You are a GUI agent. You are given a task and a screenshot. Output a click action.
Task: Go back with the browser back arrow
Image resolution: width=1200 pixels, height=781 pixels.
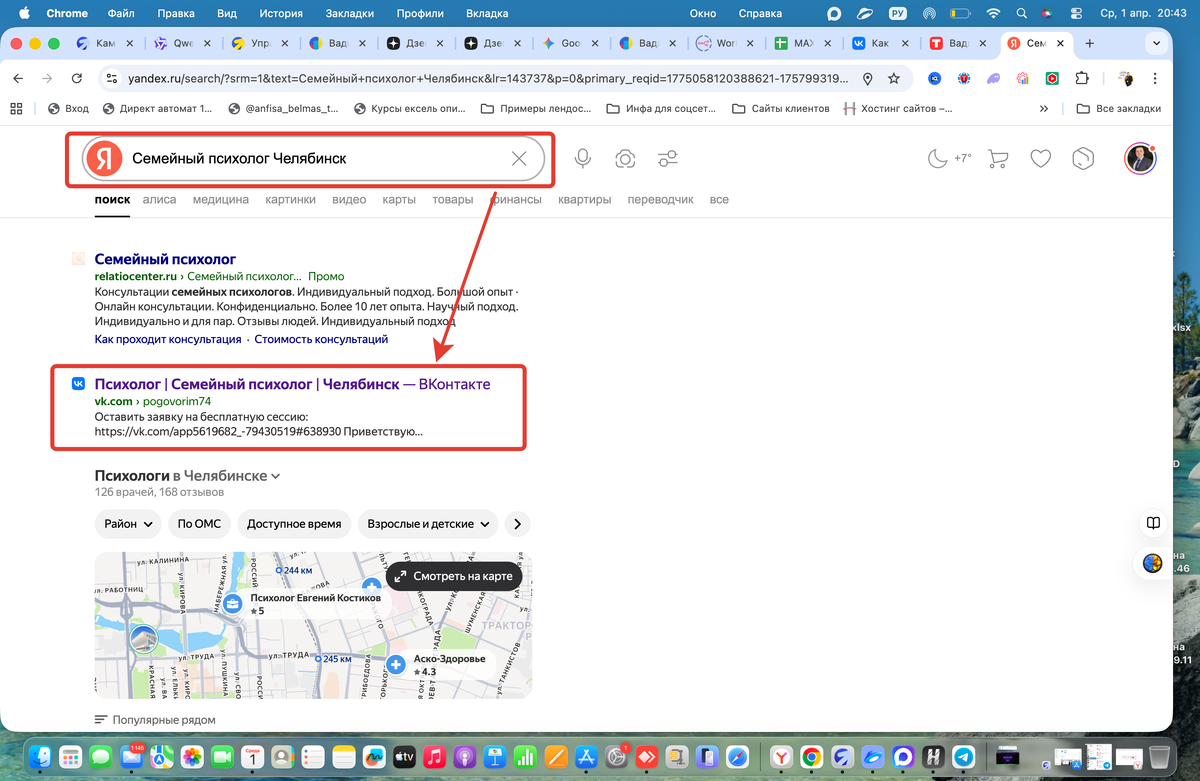coord(18,79)
